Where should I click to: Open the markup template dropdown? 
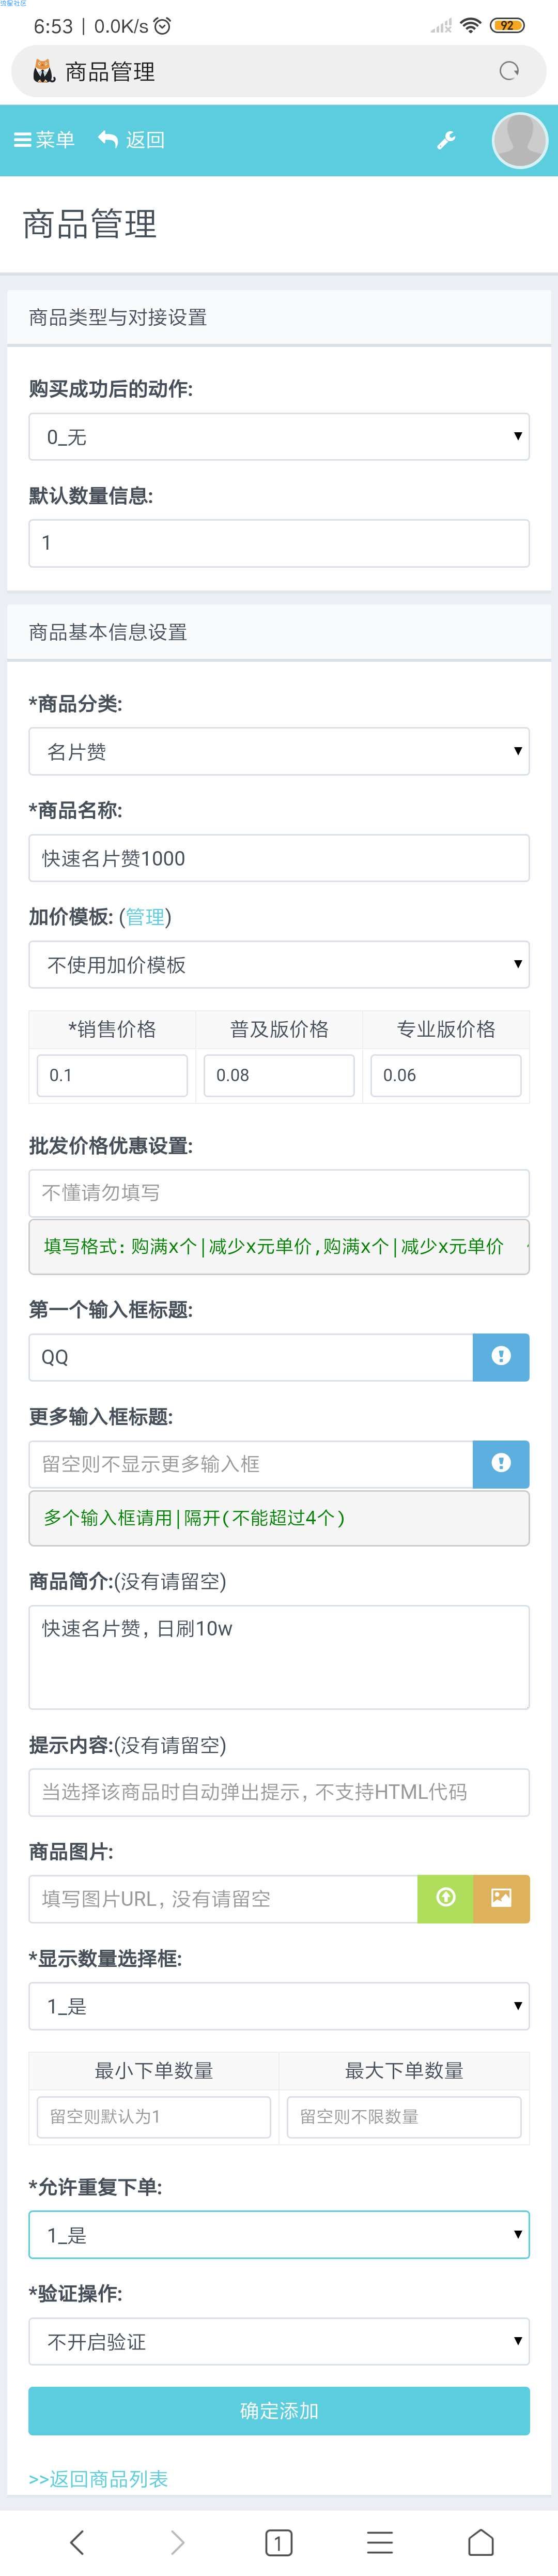(x=279, y=965)
